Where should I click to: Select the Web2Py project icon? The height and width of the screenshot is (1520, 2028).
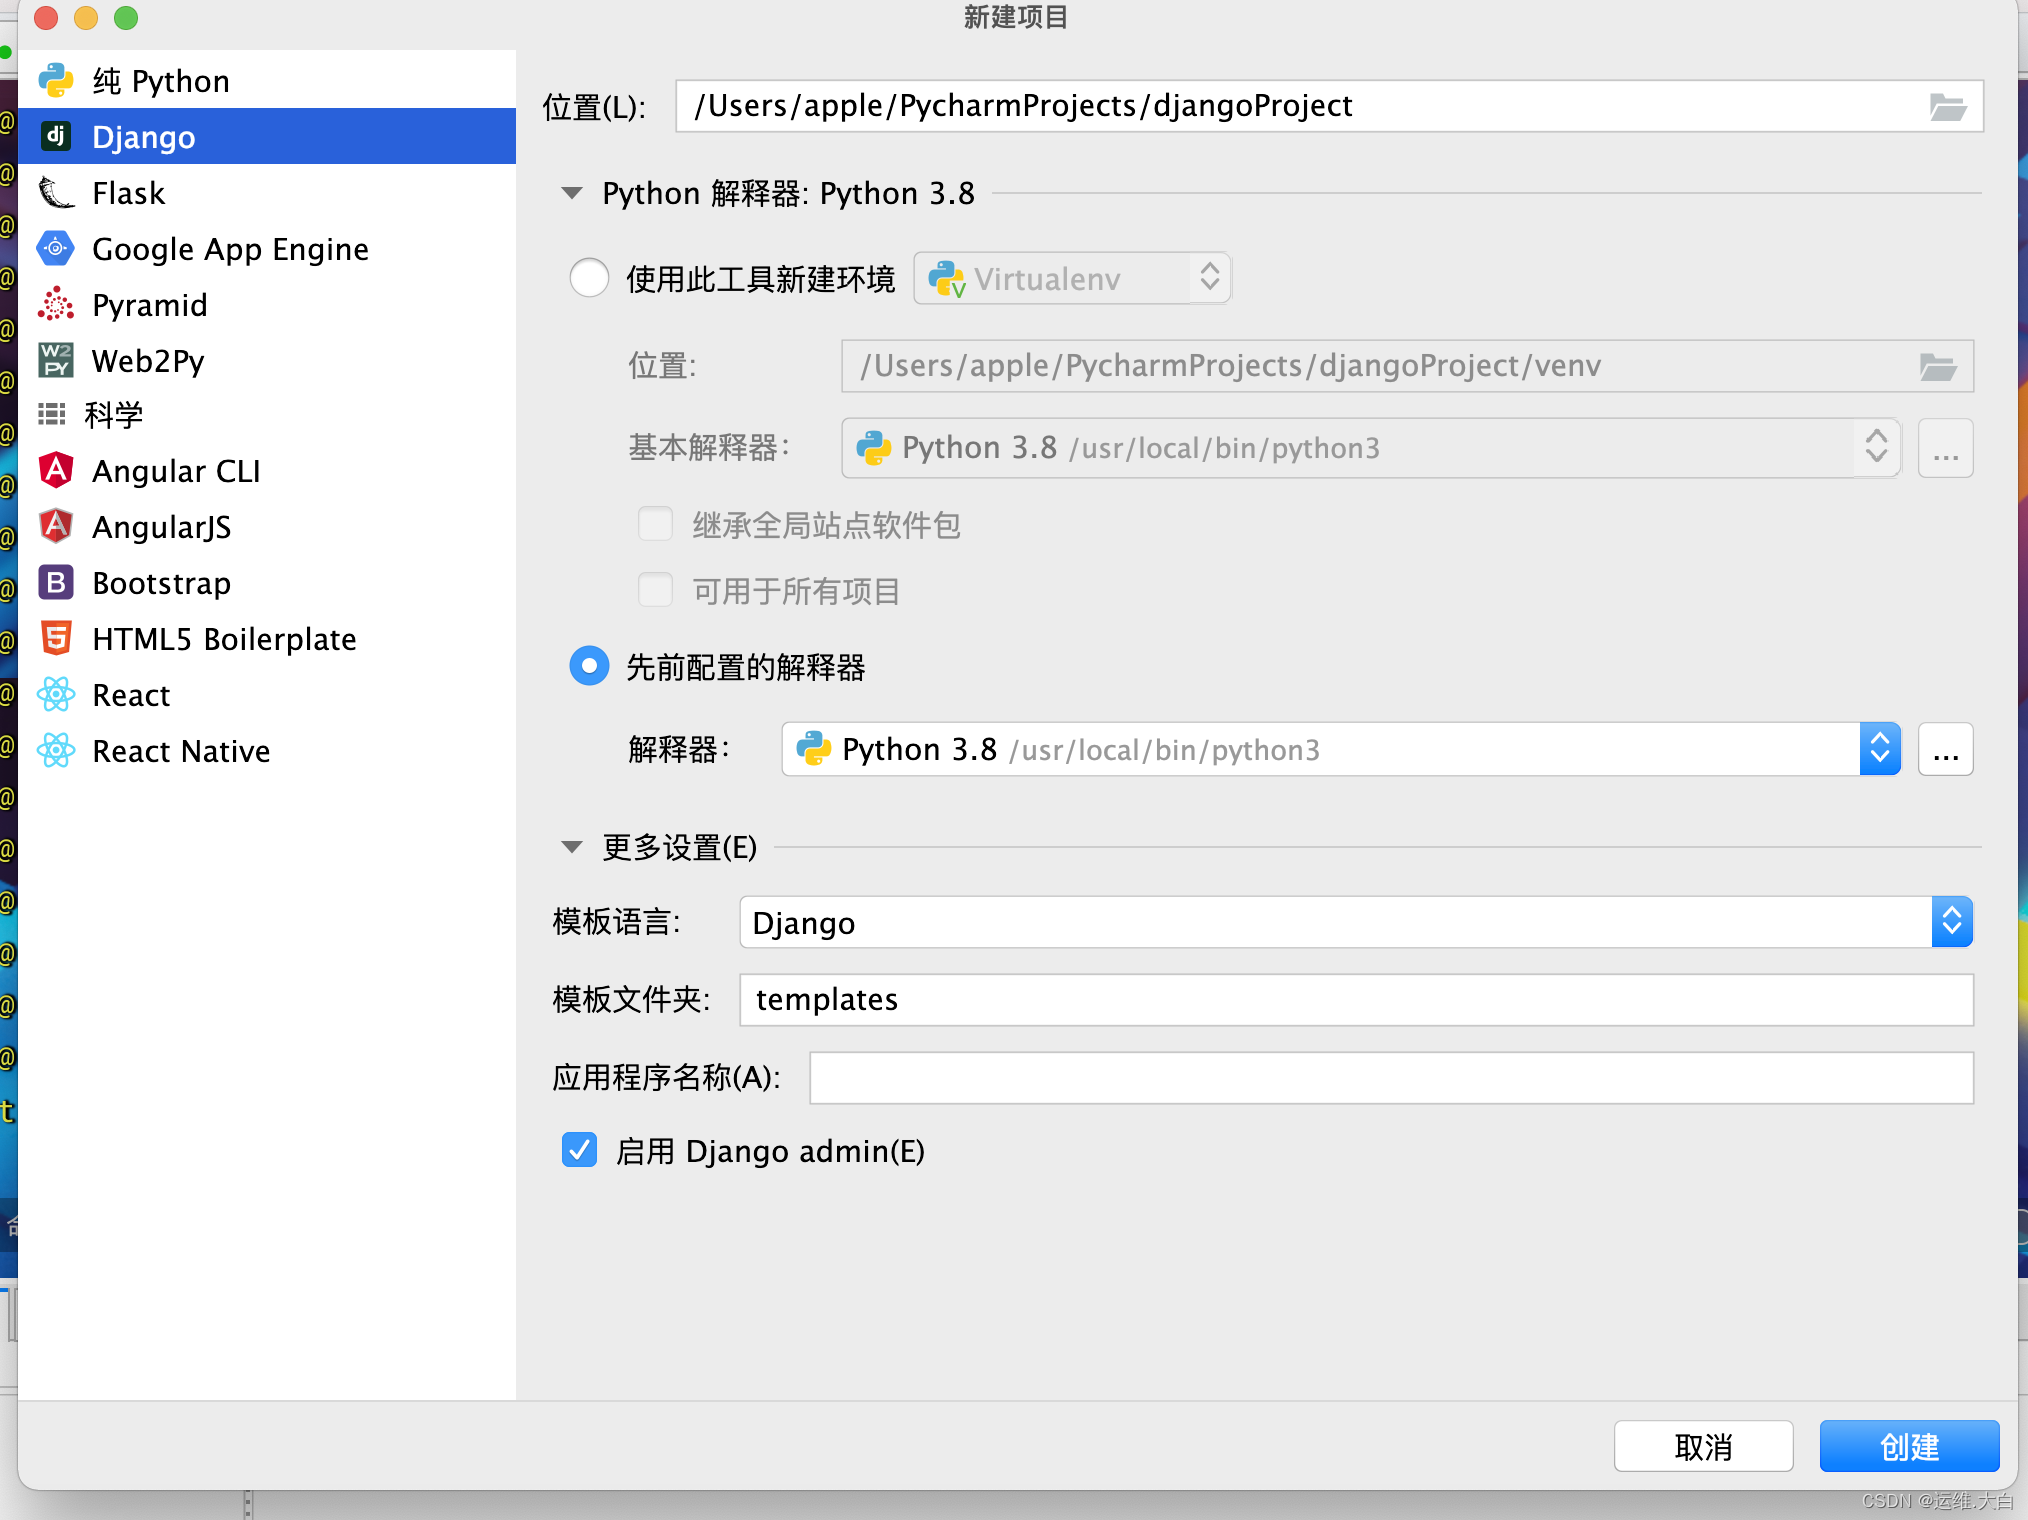coord(56,360)
